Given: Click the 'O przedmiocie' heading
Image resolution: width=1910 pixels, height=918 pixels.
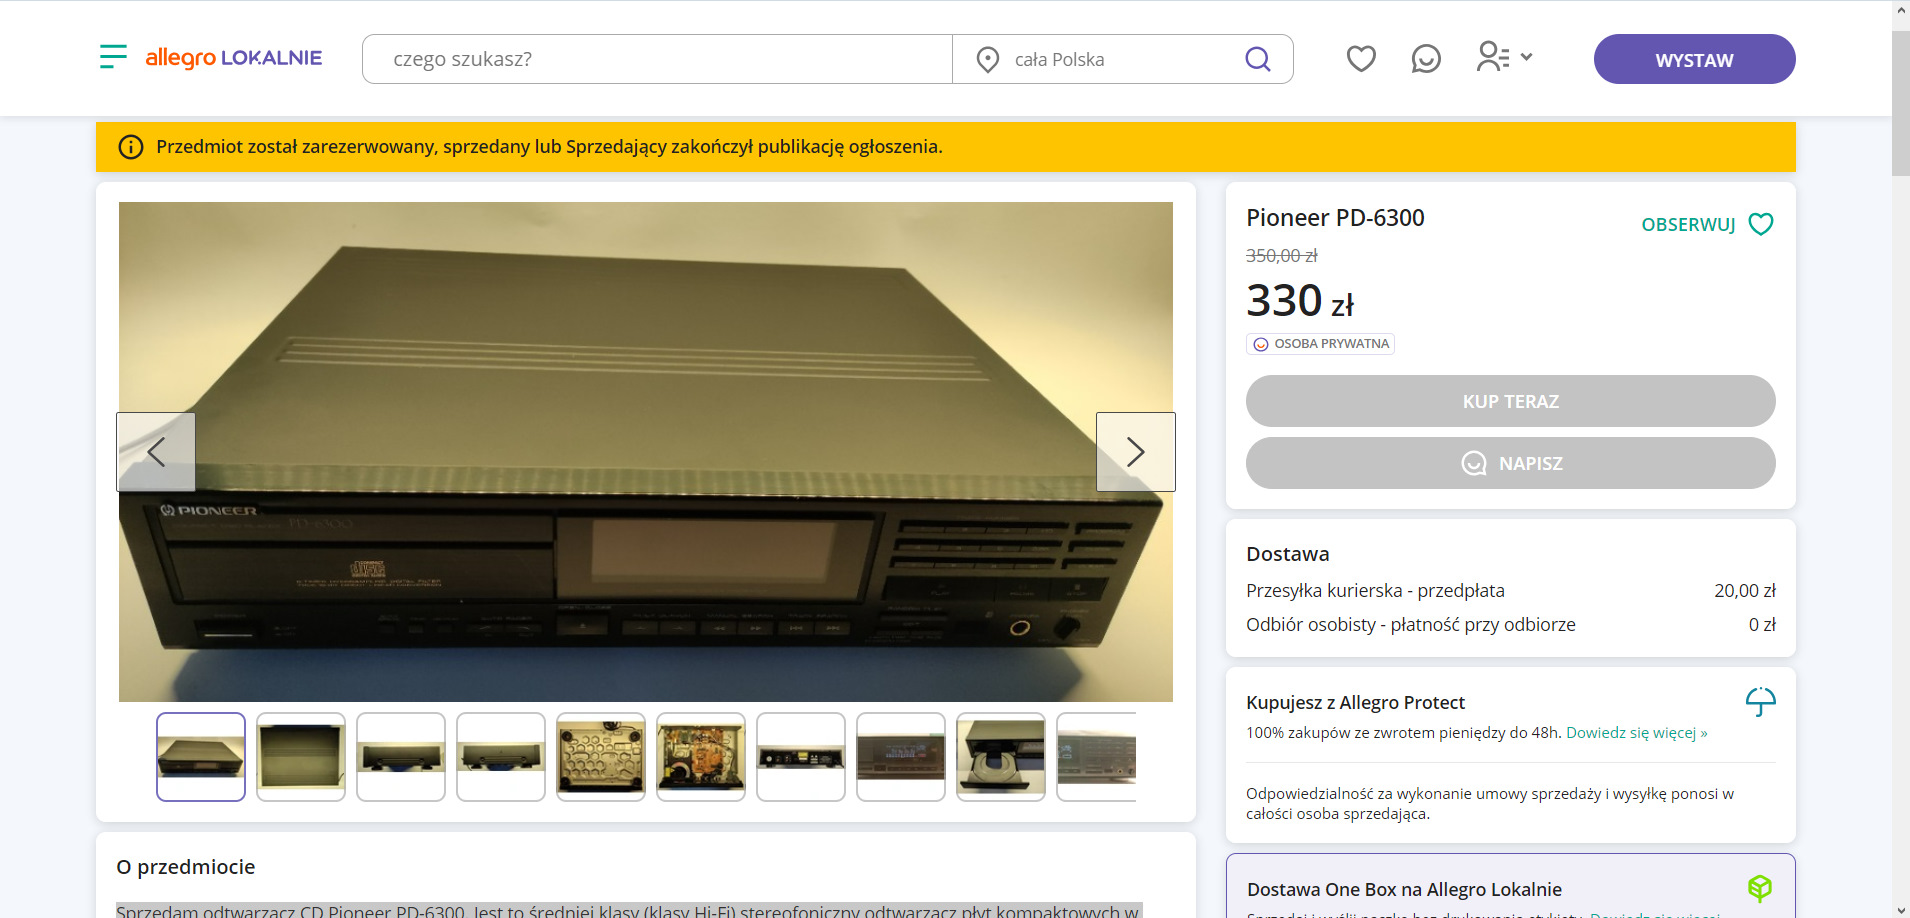Looking at the screenshot, I should click(x=186, y=867).
